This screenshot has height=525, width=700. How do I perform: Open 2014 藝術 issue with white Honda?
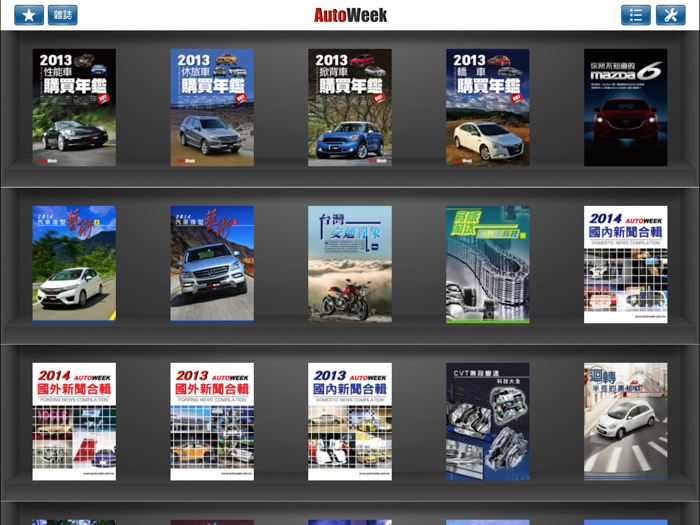(74, 264)
